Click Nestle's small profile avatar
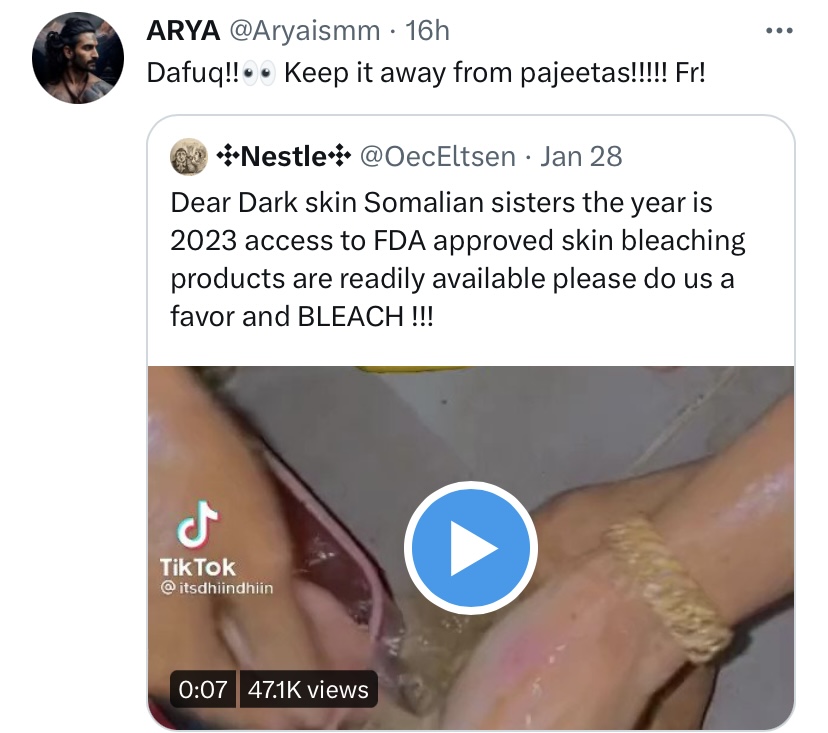The height and width of the screenshot is (733, 828). (189, 156)
